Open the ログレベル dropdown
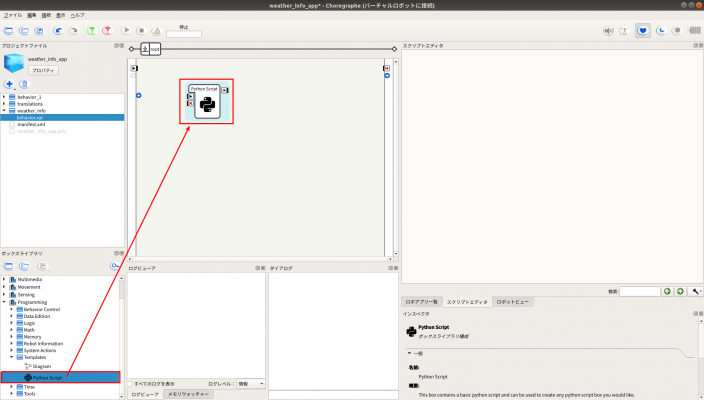This screenshot has width=704, height=400. [251, 383]
